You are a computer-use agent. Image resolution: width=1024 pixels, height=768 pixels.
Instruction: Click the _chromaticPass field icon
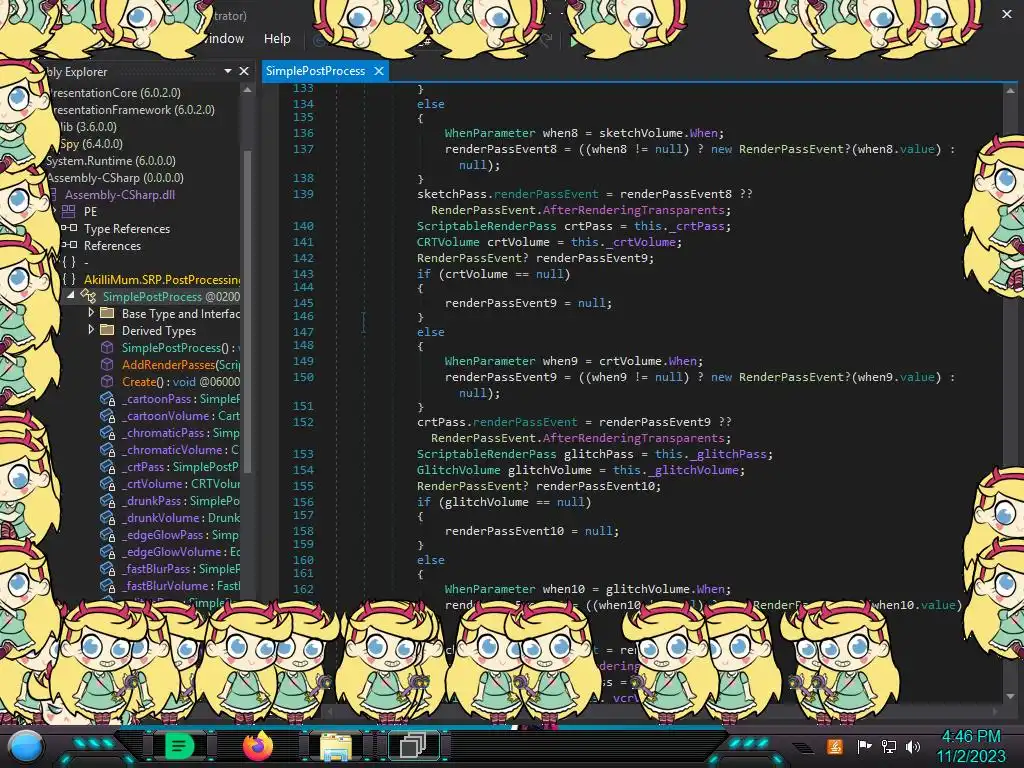pos(108,432)
